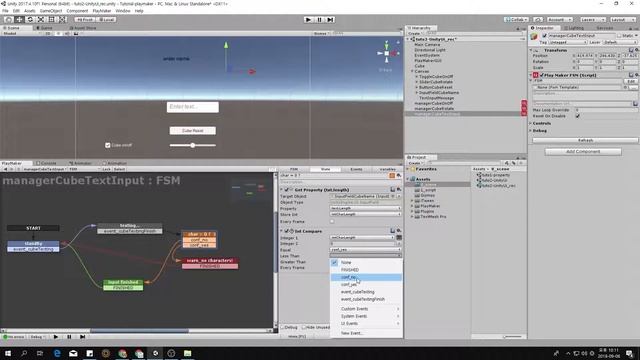Choose conf_no from the event dropdown

tap(366, 277)
